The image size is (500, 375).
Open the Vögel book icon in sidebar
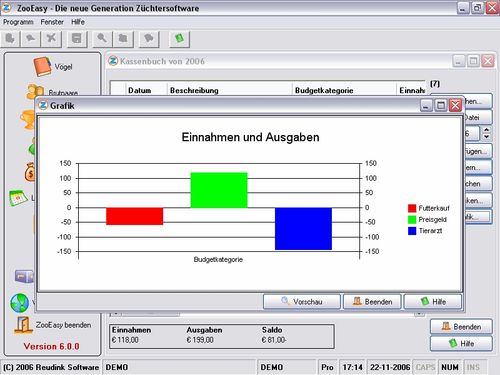point(42,67)
